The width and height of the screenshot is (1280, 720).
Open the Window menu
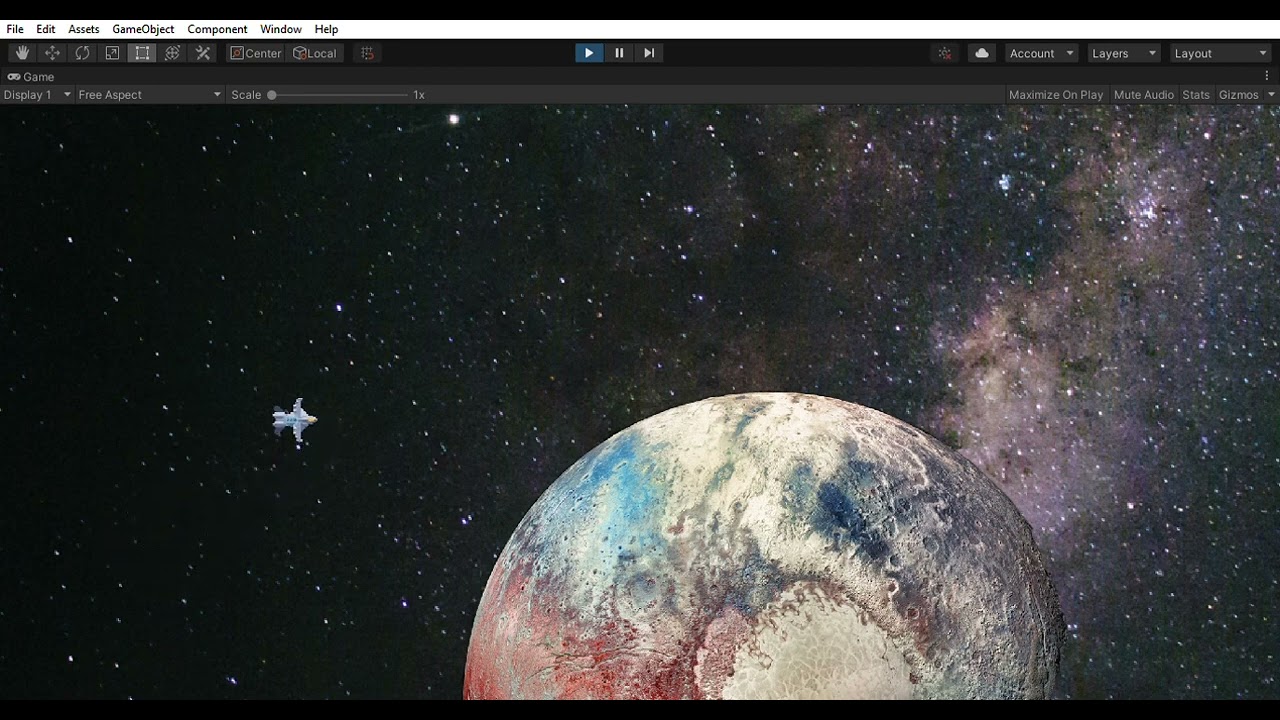pyautogui.click(x=281, y=29)
